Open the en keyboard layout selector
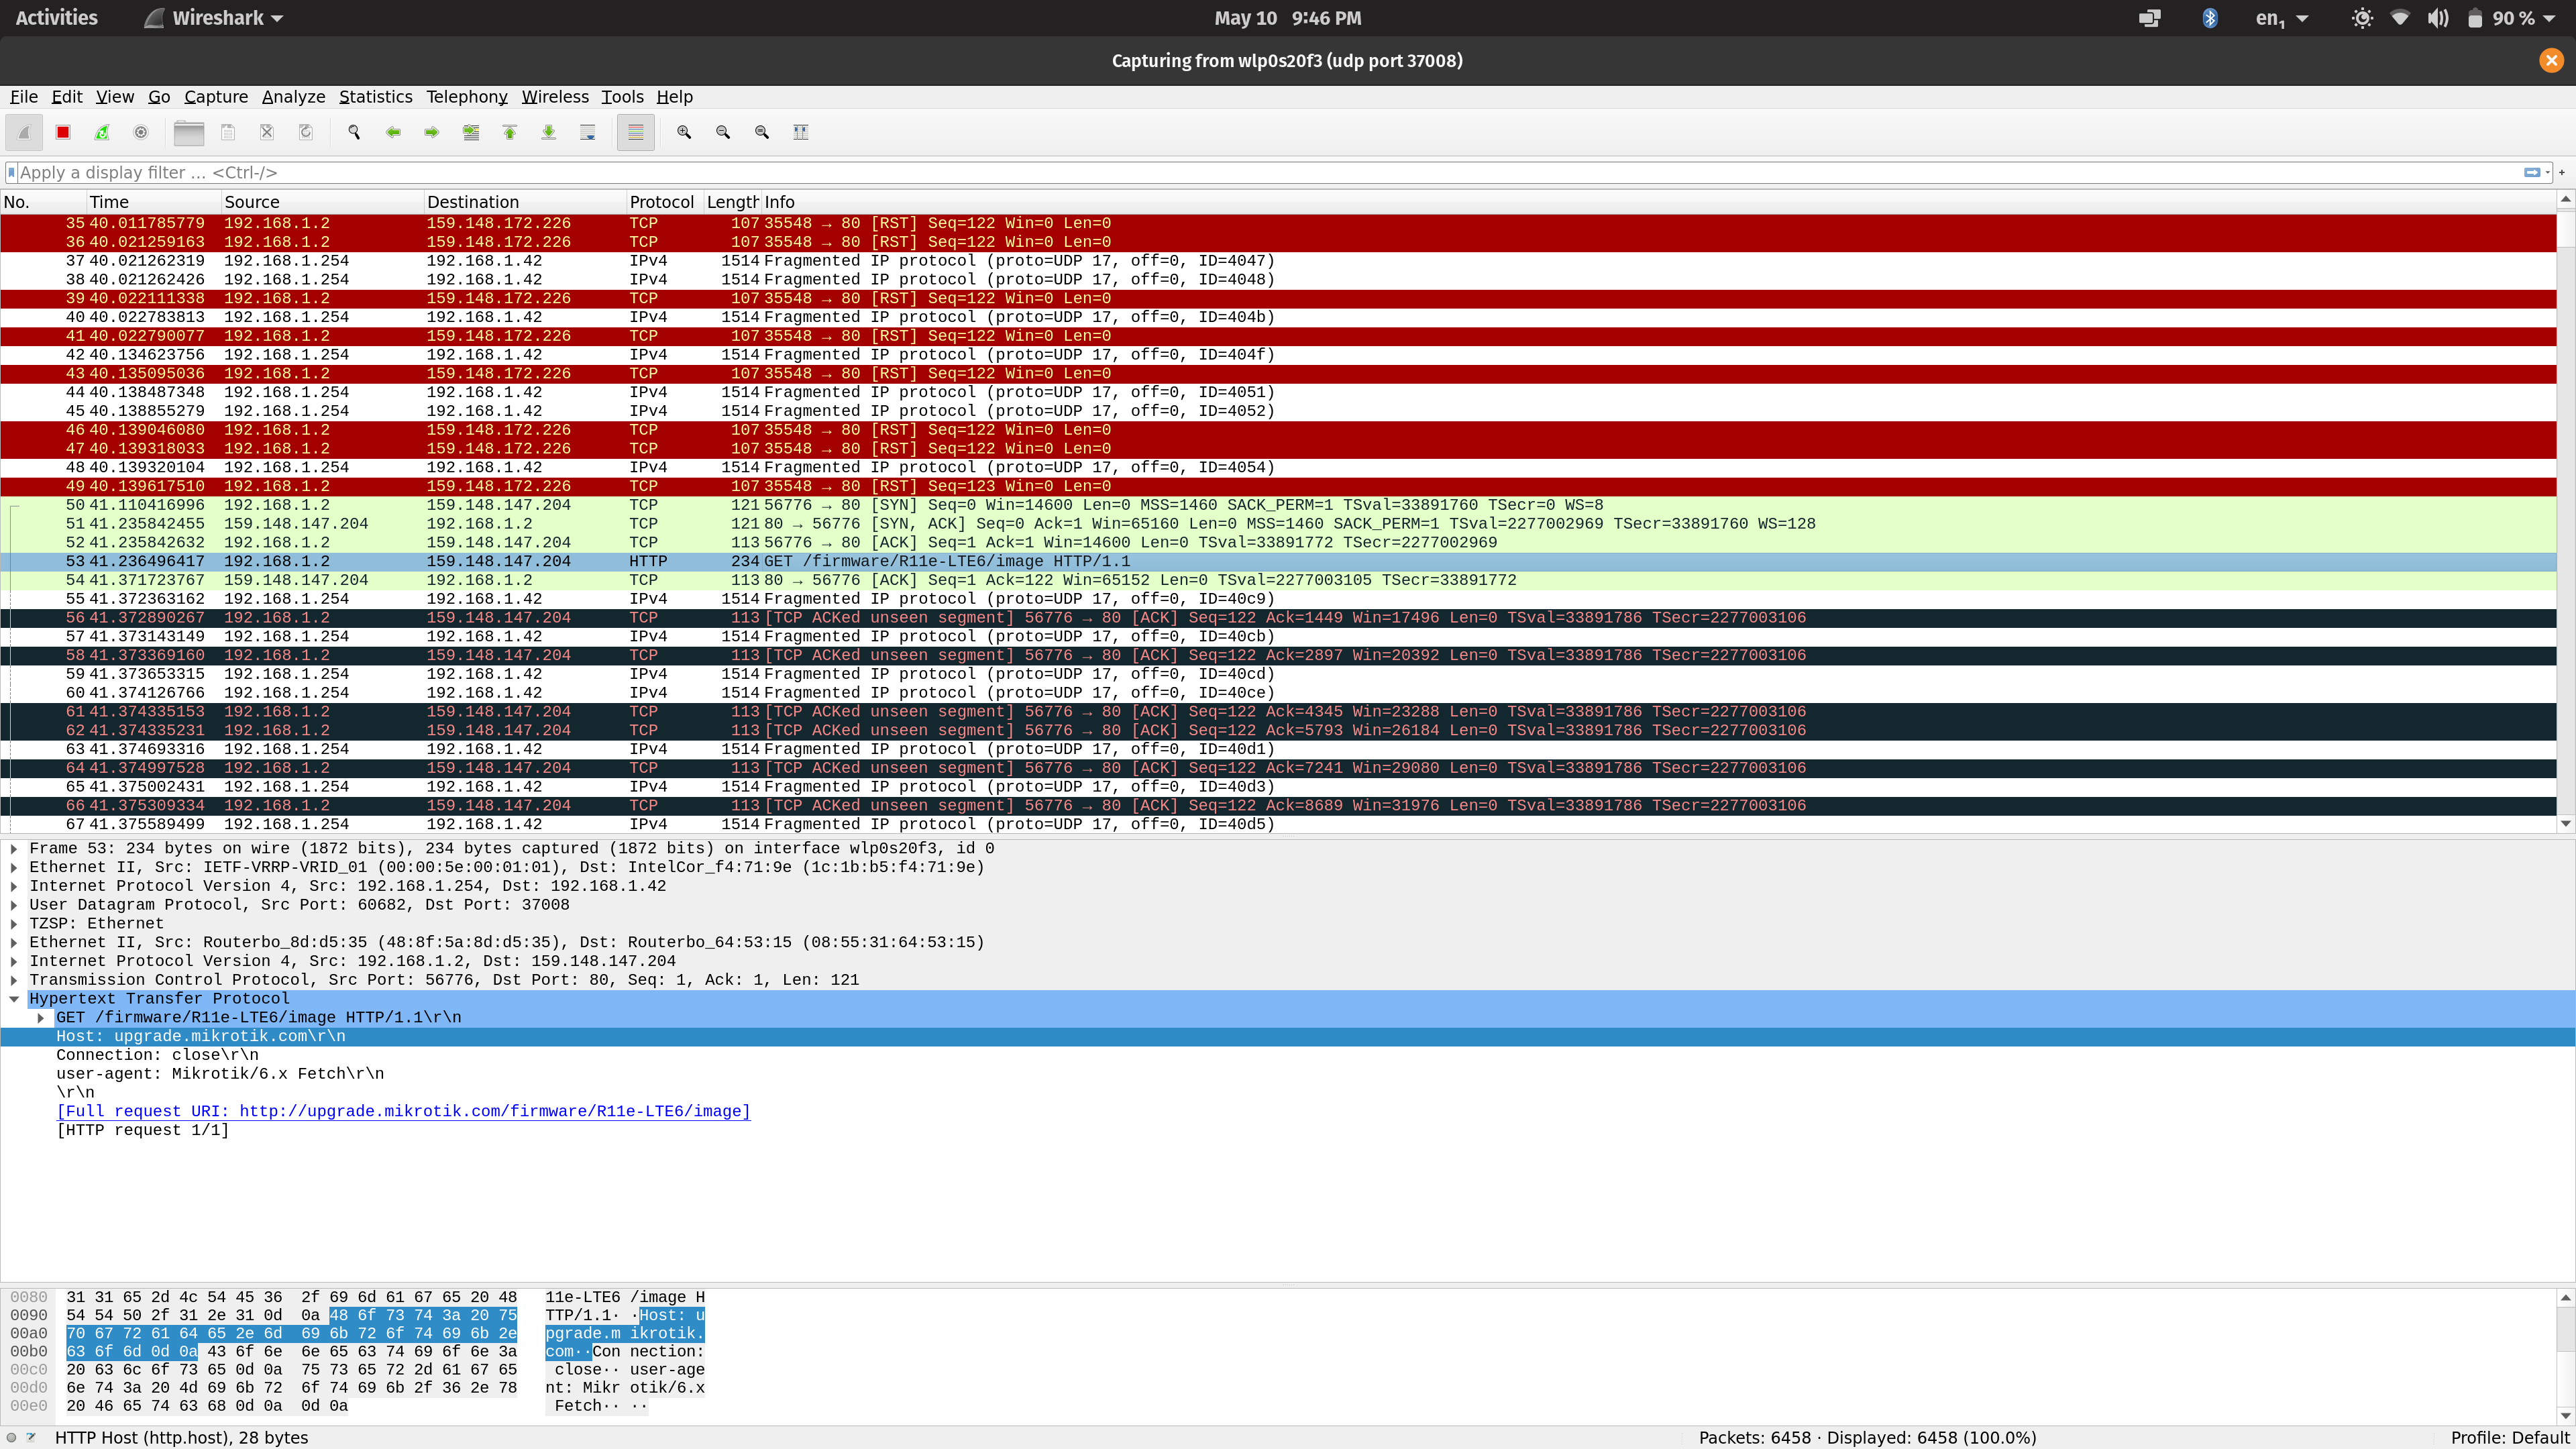The image size is (2576, 1449). 2282,18
